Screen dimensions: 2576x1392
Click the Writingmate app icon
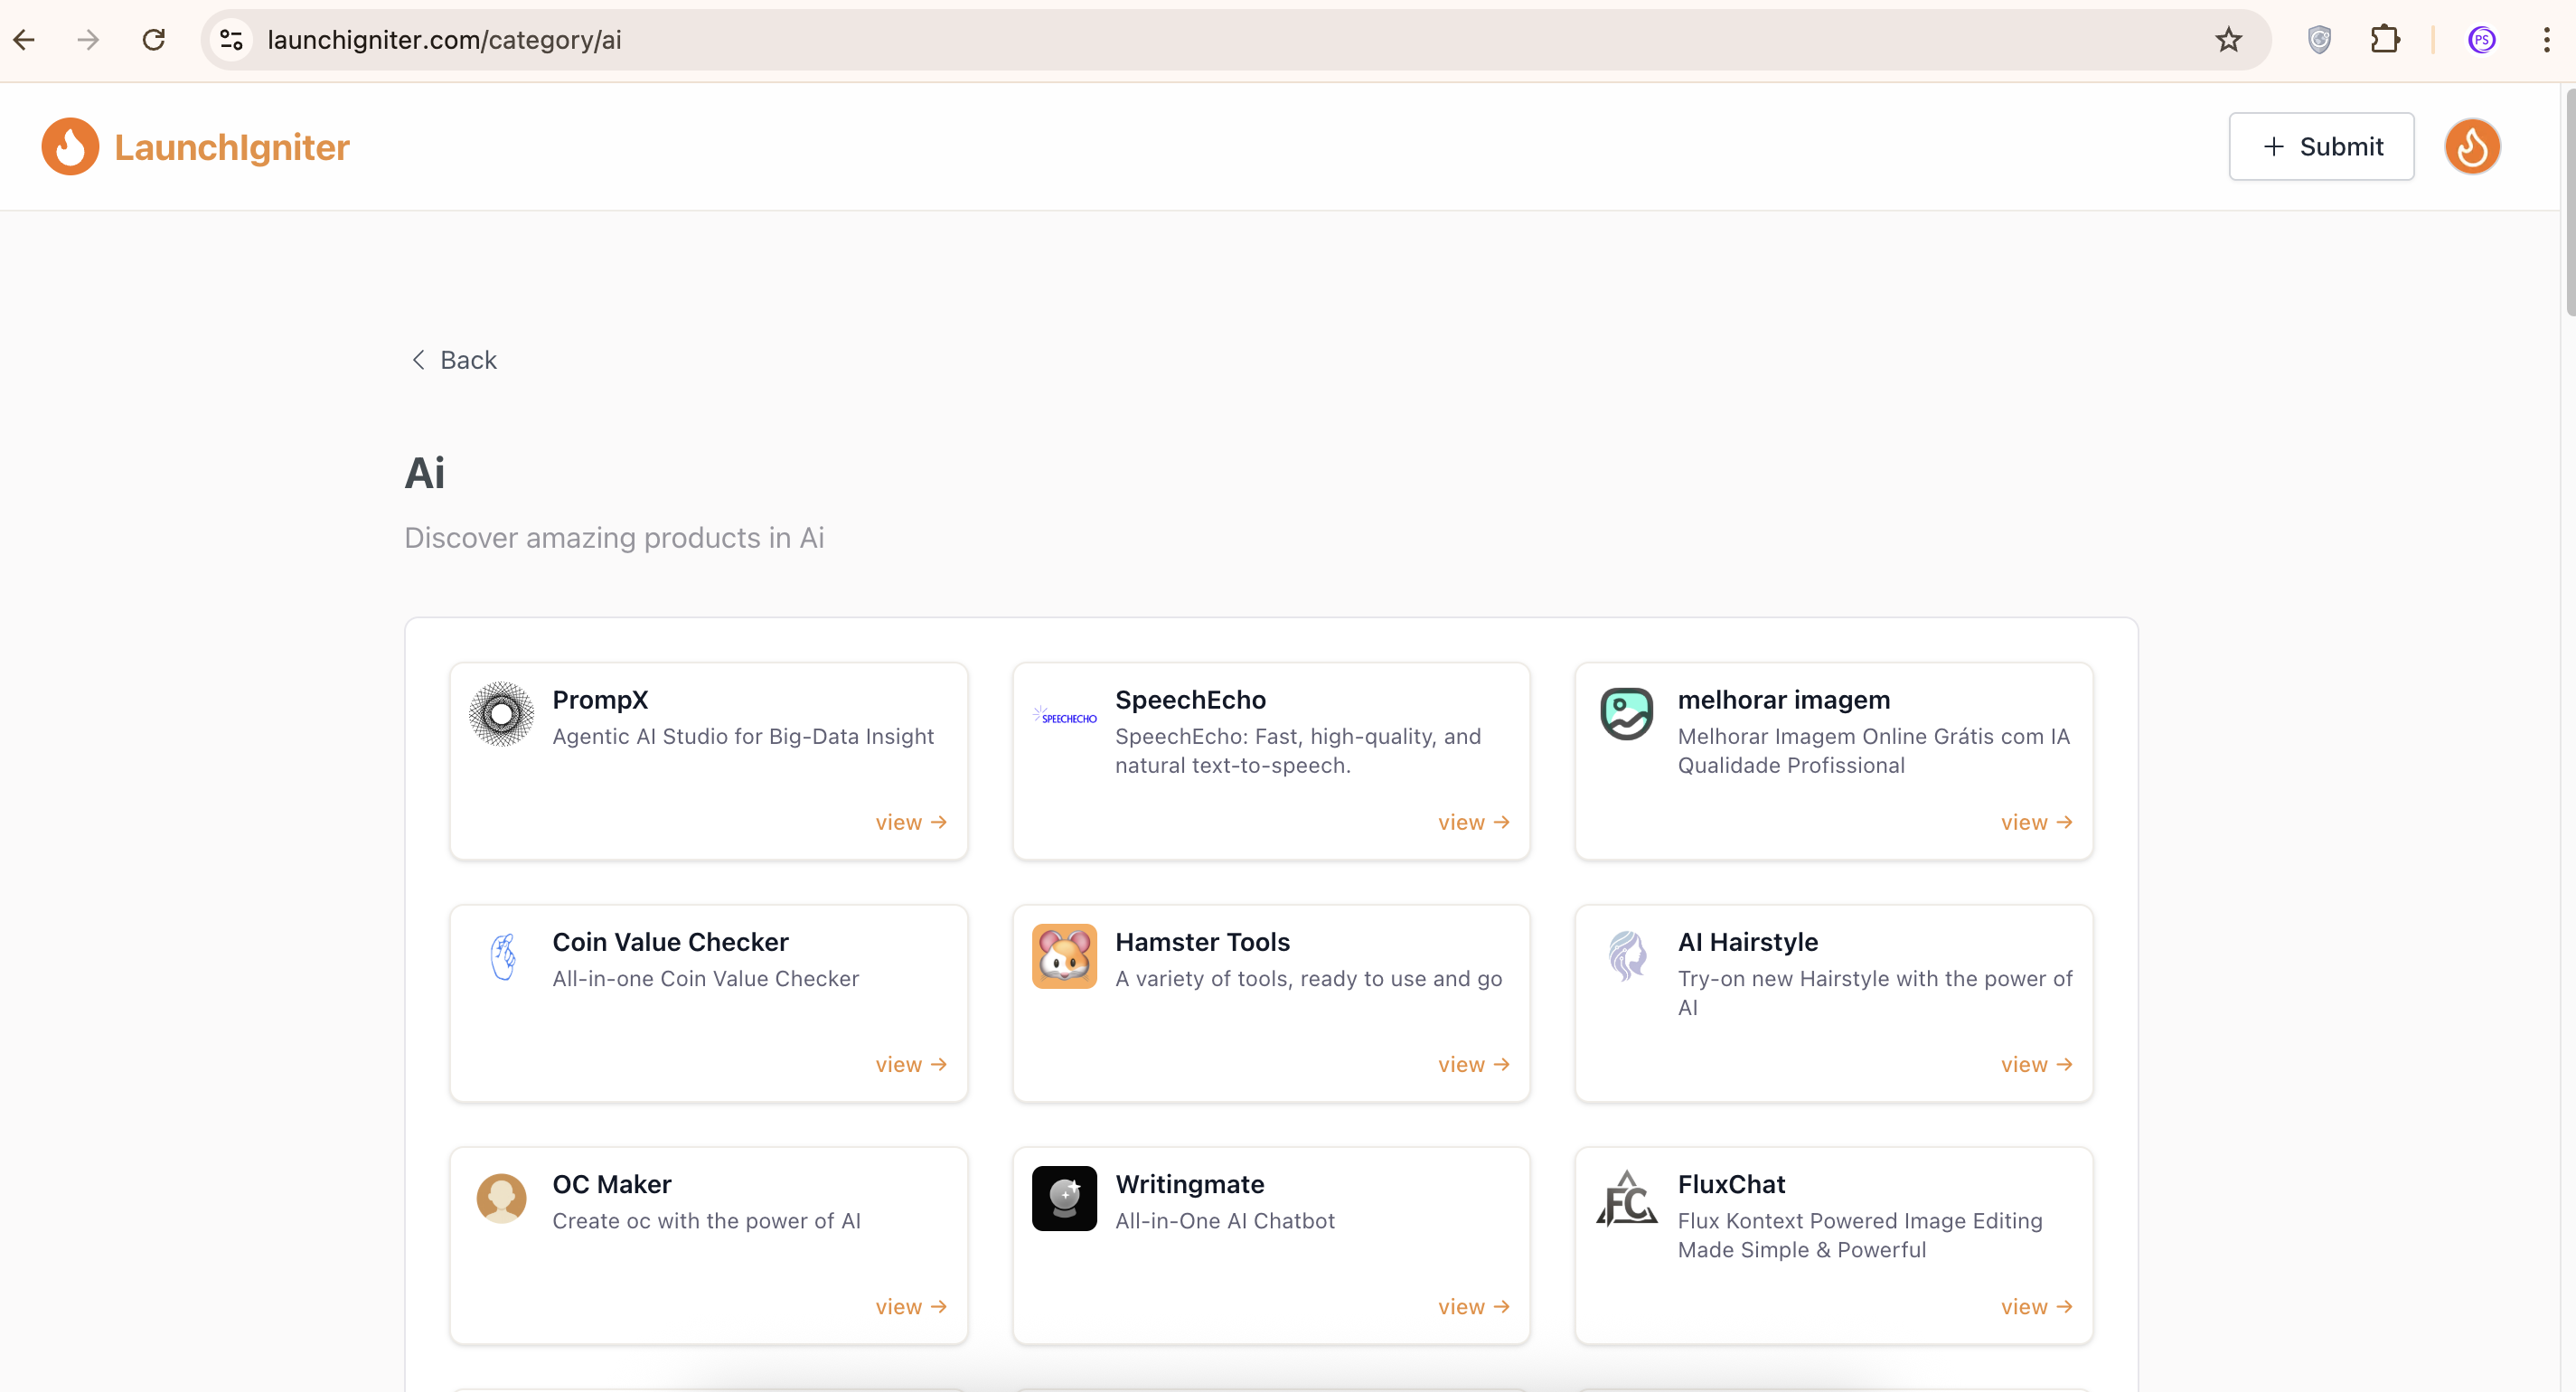1064,1198
